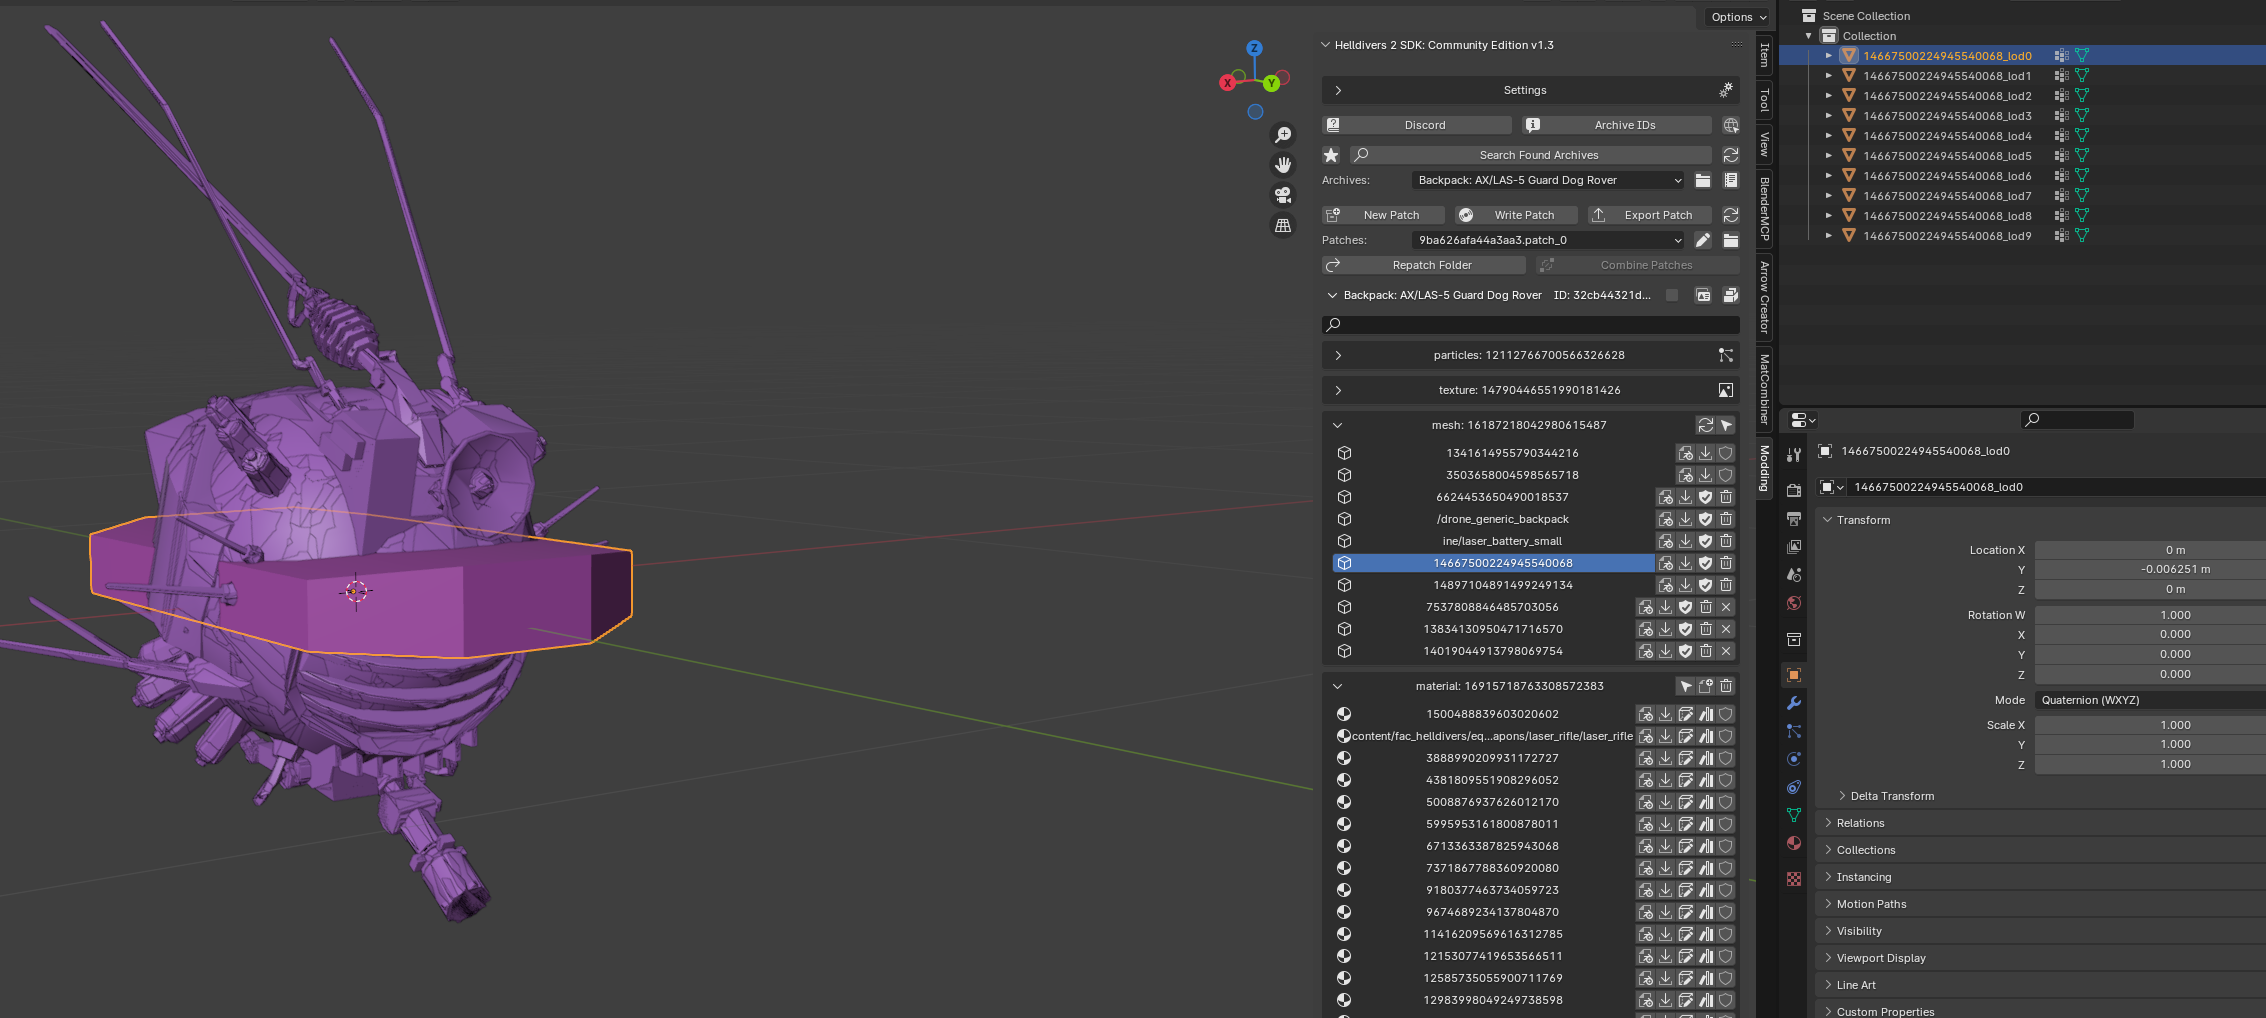Click the pencil rename icon beside Patches dropdown

point(1703,240)
